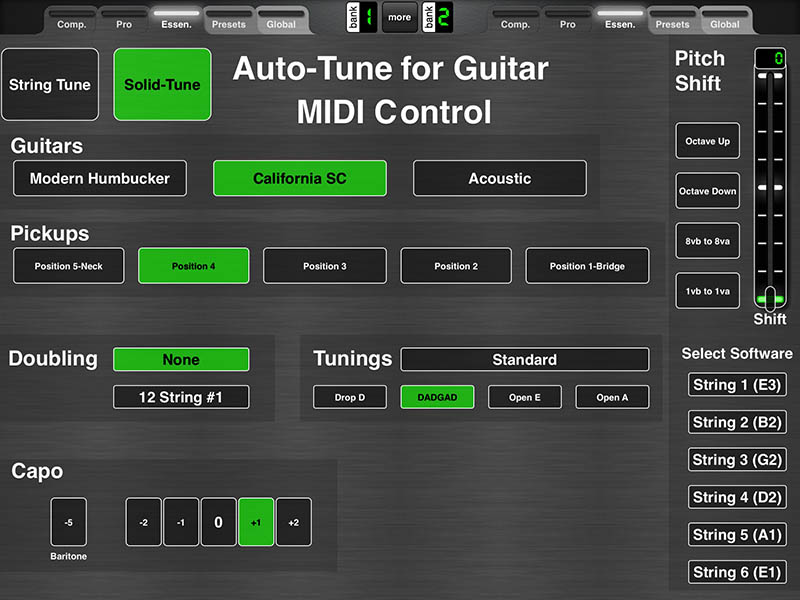Tap the Octave Down pitch shift

click(x=708, y=191)
